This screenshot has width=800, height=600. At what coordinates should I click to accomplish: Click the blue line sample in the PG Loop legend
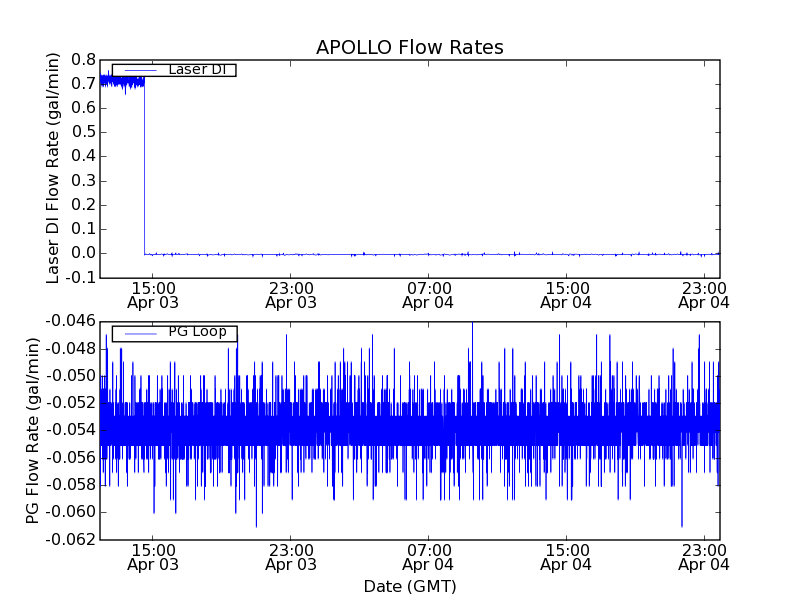tap(140, 334)
